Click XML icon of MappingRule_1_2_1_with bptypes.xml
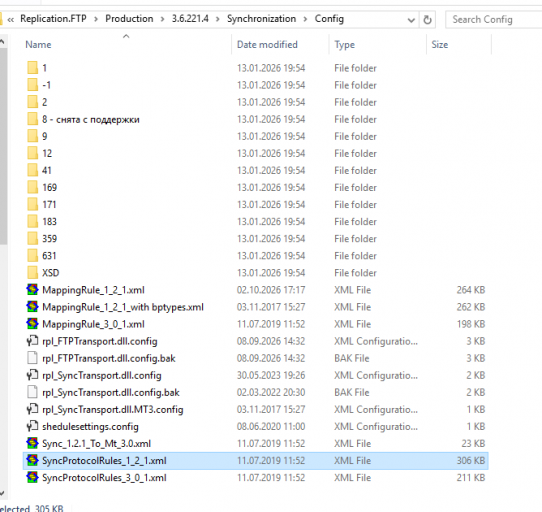 [32, 306]
